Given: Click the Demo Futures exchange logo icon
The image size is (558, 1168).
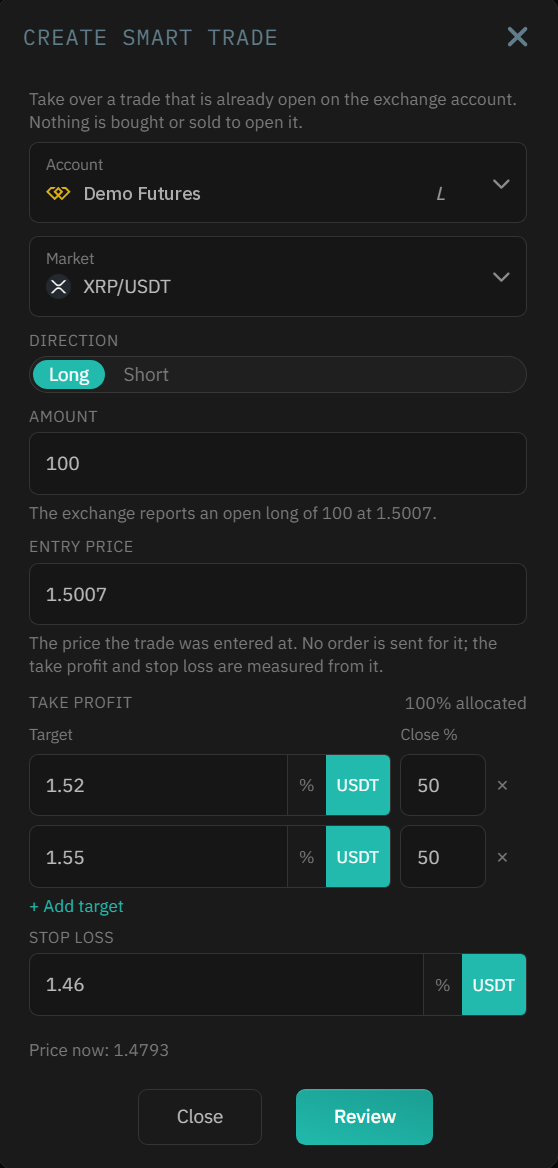Looking at the screenshot, I should [58, 194].
